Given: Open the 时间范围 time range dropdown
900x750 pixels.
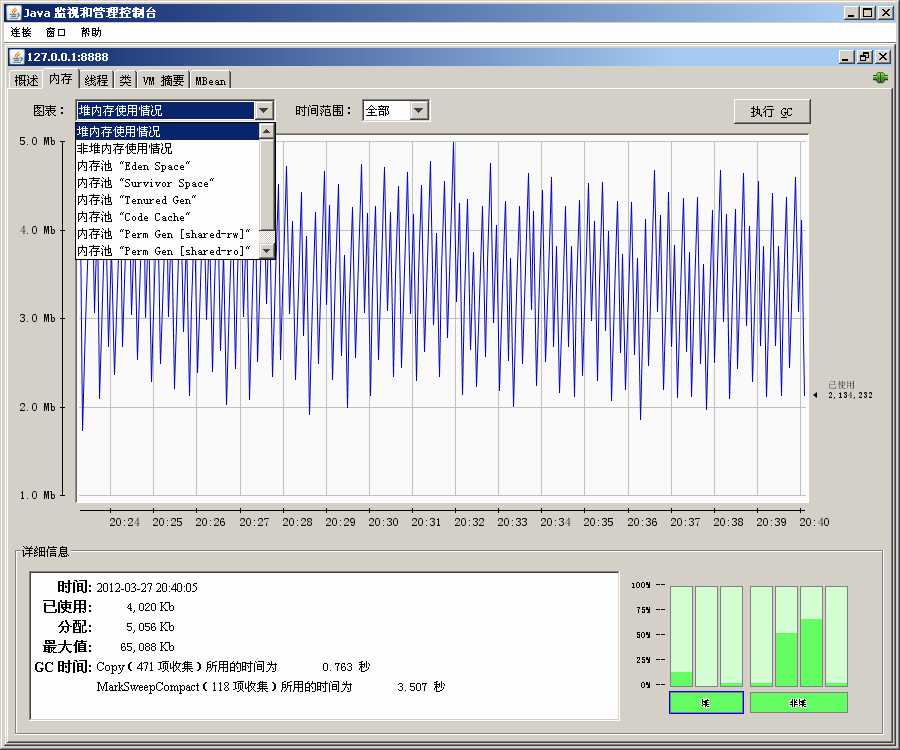Looking at the screenshot, I should (419, 111).
